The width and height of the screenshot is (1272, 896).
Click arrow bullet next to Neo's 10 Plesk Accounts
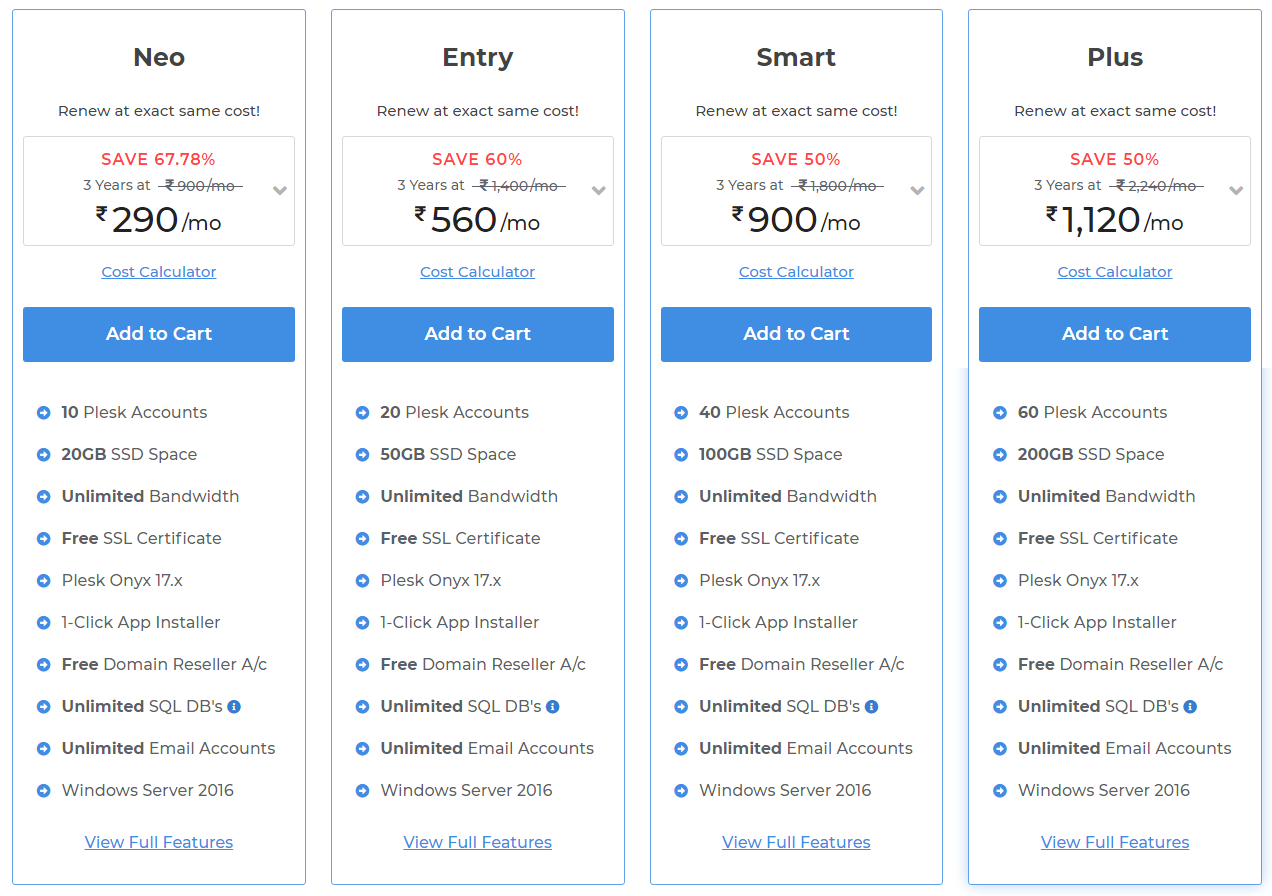tap(44, 412)
